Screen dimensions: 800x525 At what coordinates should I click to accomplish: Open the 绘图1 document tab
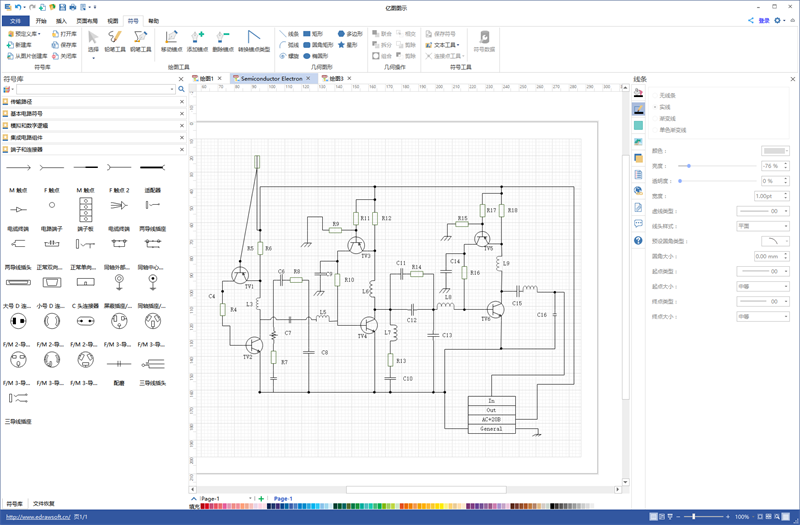(x=207, y=79)
